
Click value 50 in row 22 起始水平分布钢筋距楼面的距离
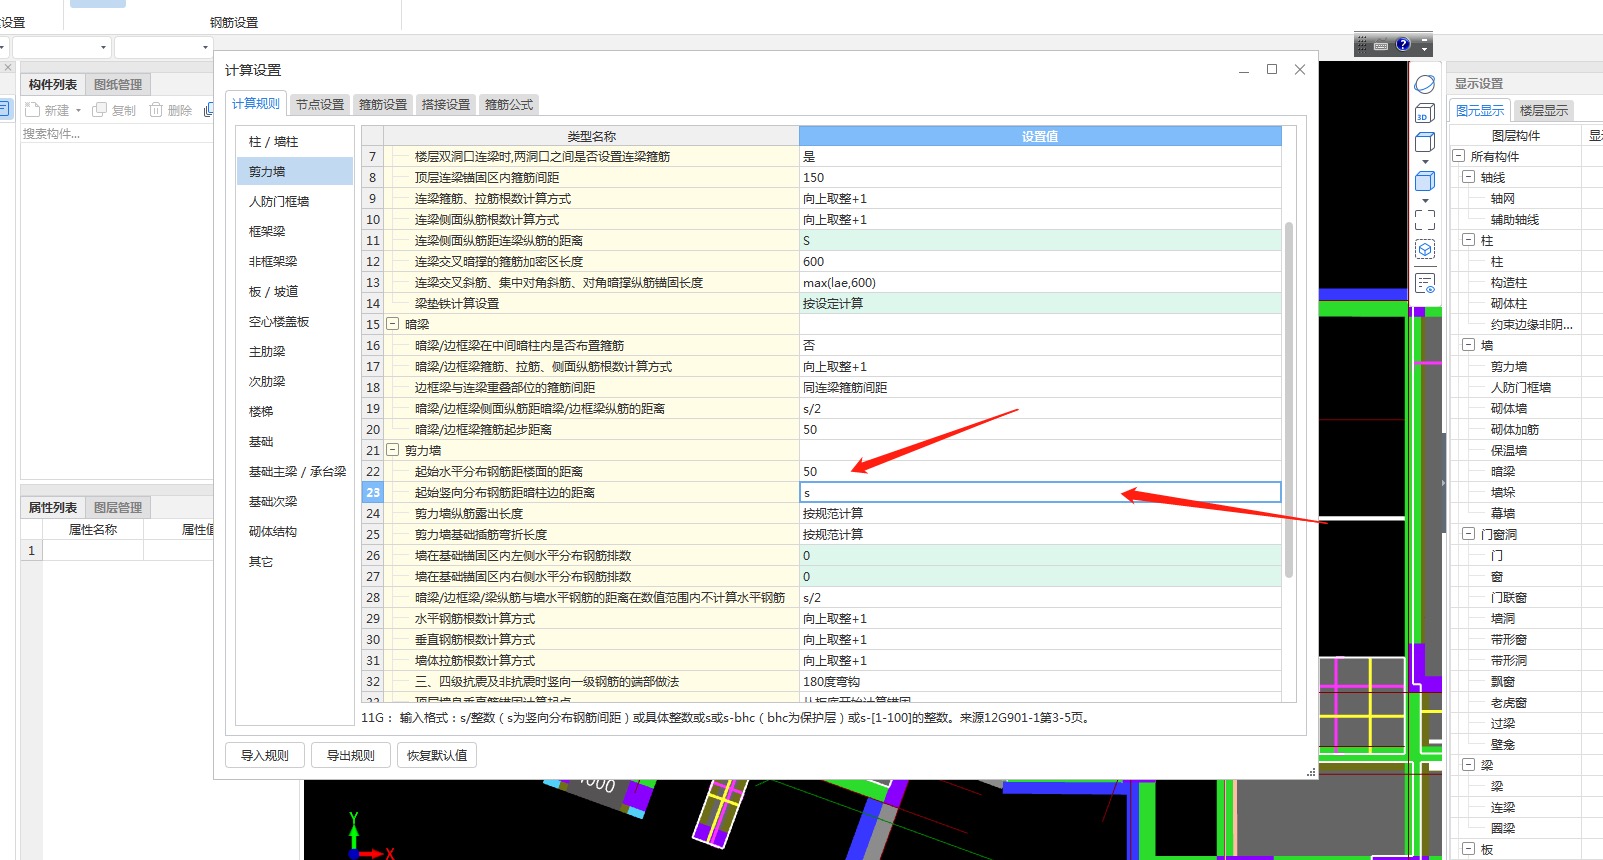click(1040, 471)
